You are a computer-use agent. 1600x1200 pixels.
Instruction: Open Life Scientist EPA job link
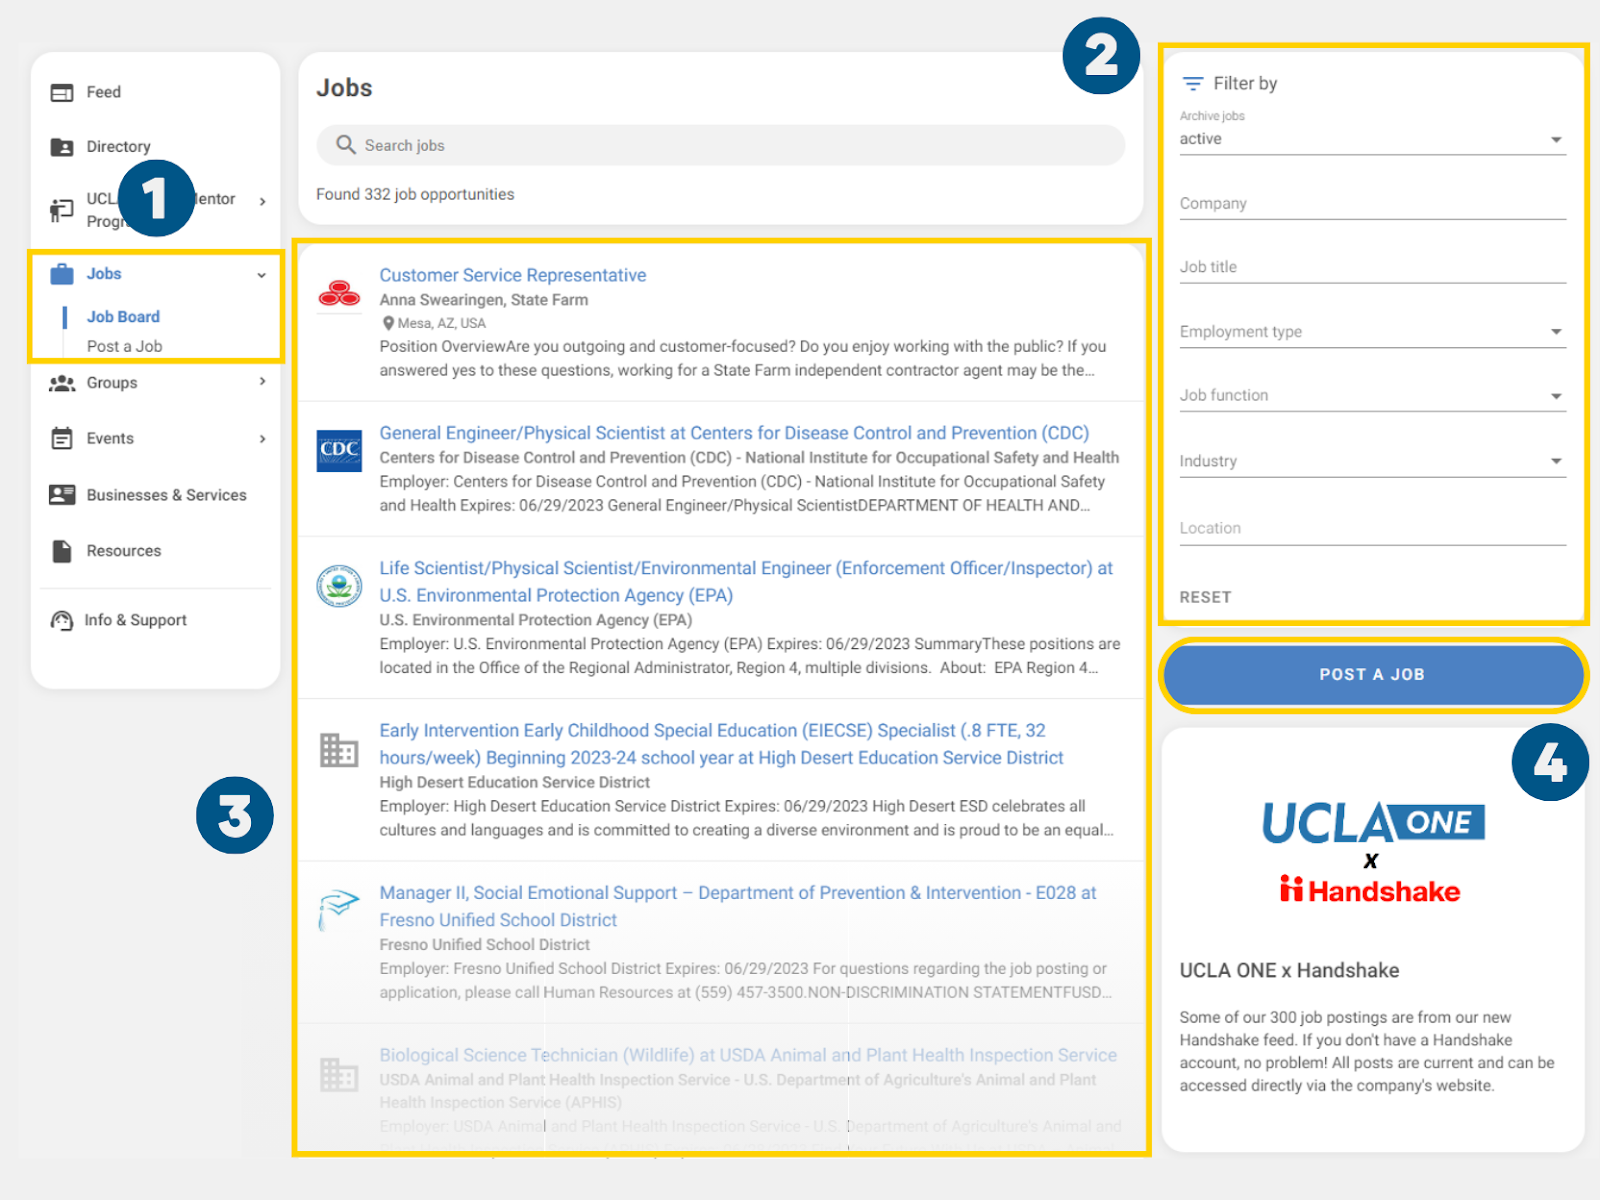coord(746,582)
